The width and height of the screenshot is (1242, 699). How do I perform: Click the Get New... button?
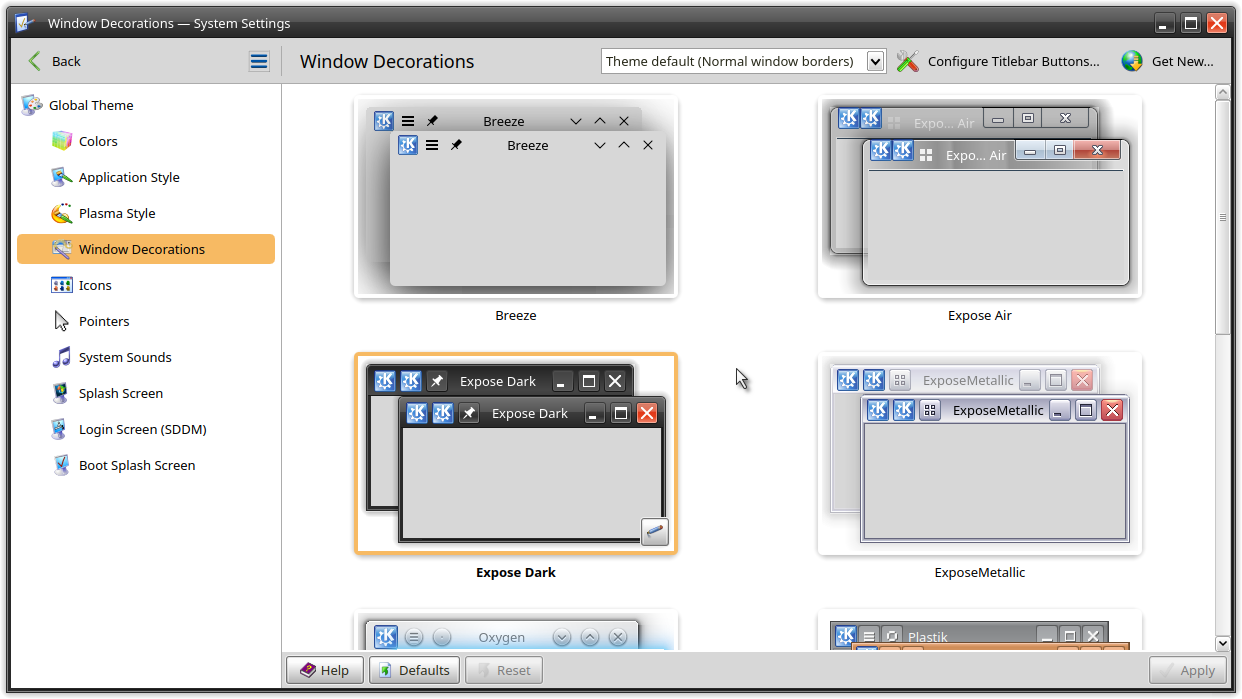pyautogui.click(x=1168, y=61)
